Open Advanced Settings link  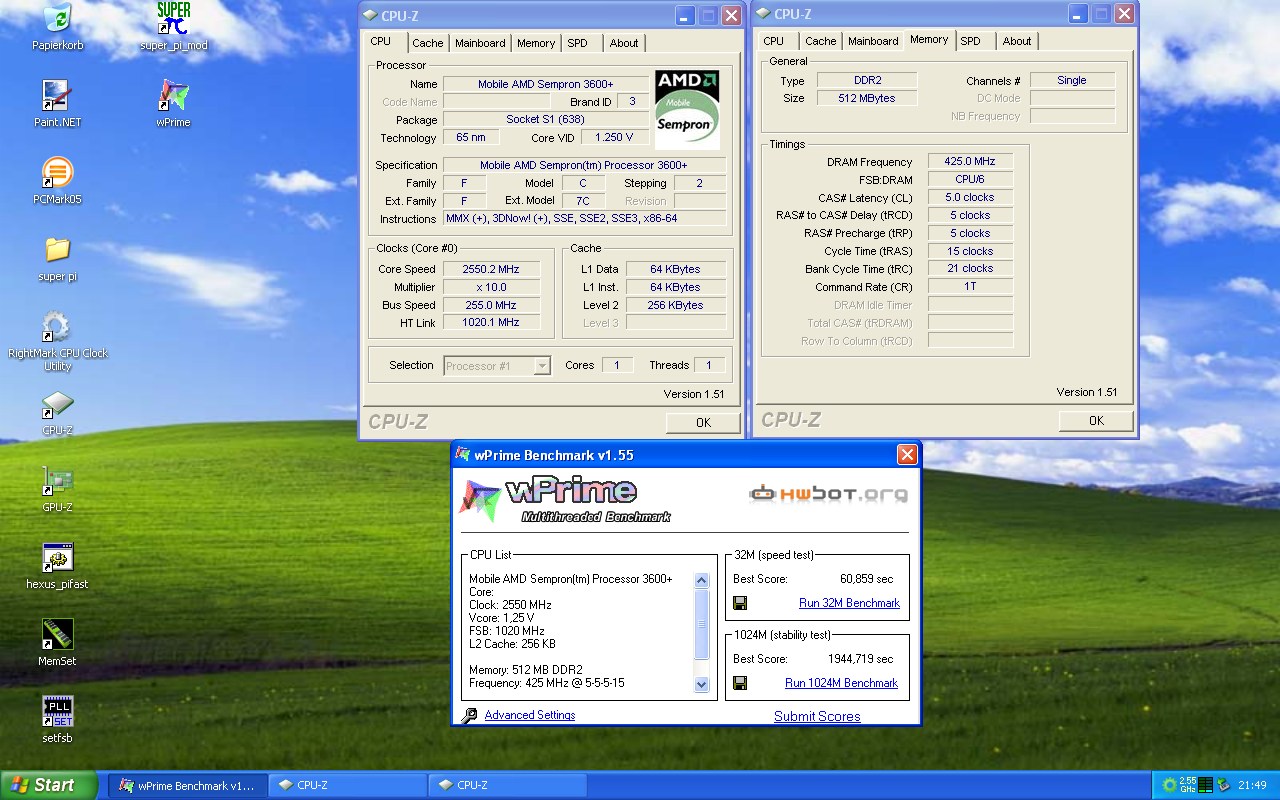coord(530,715)
